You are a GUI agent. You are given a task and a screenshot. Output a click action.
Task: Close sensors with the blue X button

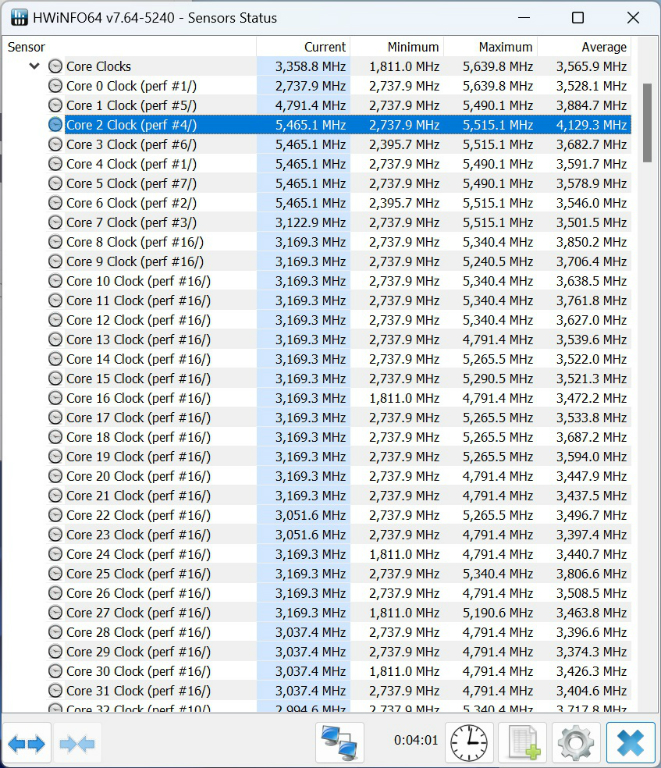tap(631, 743)
